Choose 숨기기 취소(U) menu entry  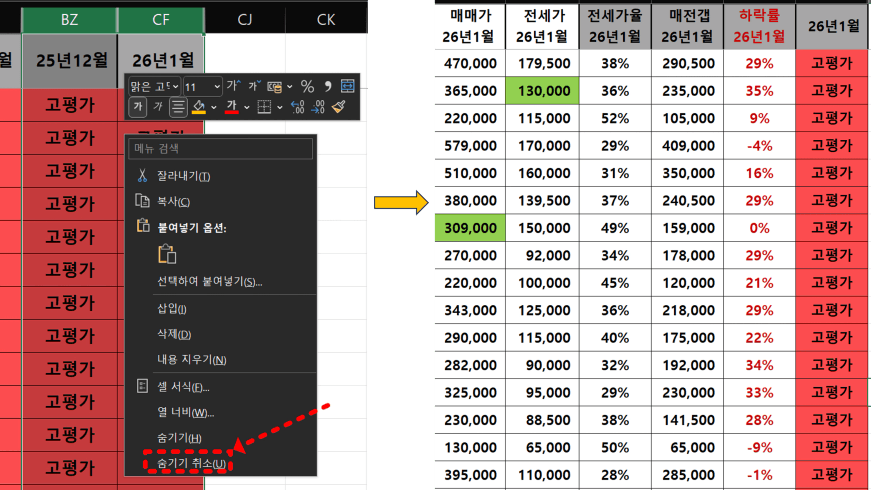(191, 463)
